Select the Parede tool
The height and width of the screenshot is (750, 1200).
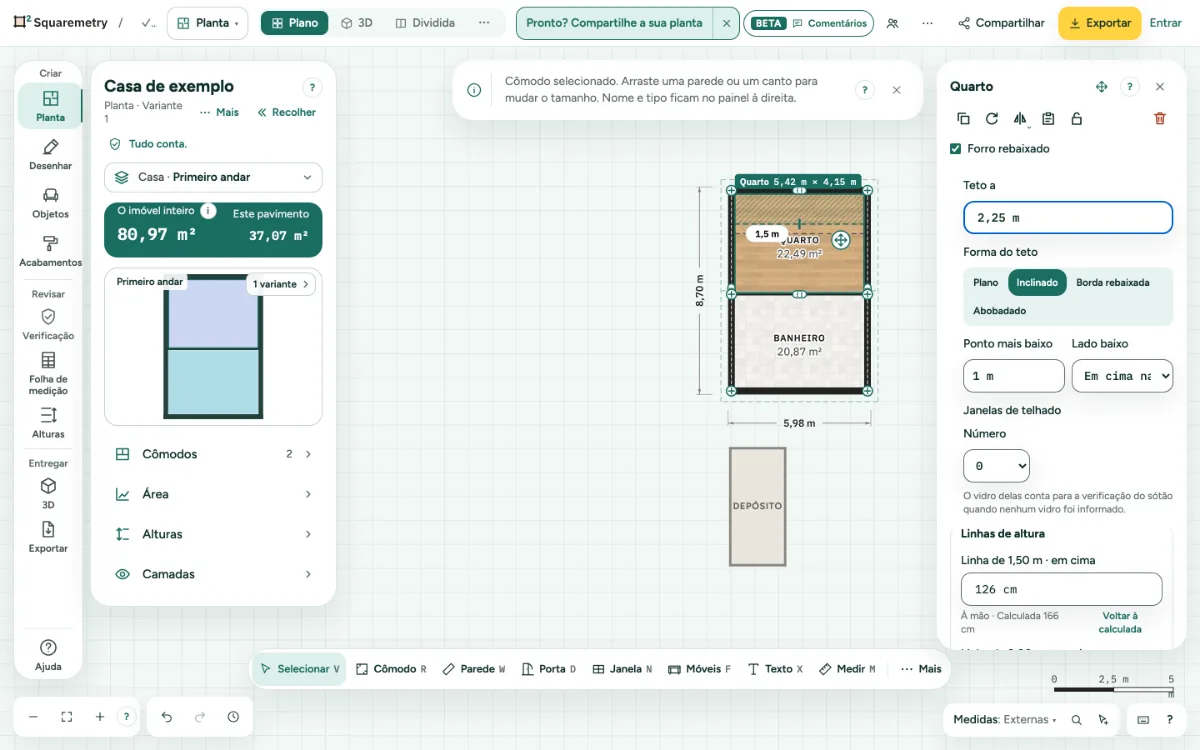pos(474,669)
